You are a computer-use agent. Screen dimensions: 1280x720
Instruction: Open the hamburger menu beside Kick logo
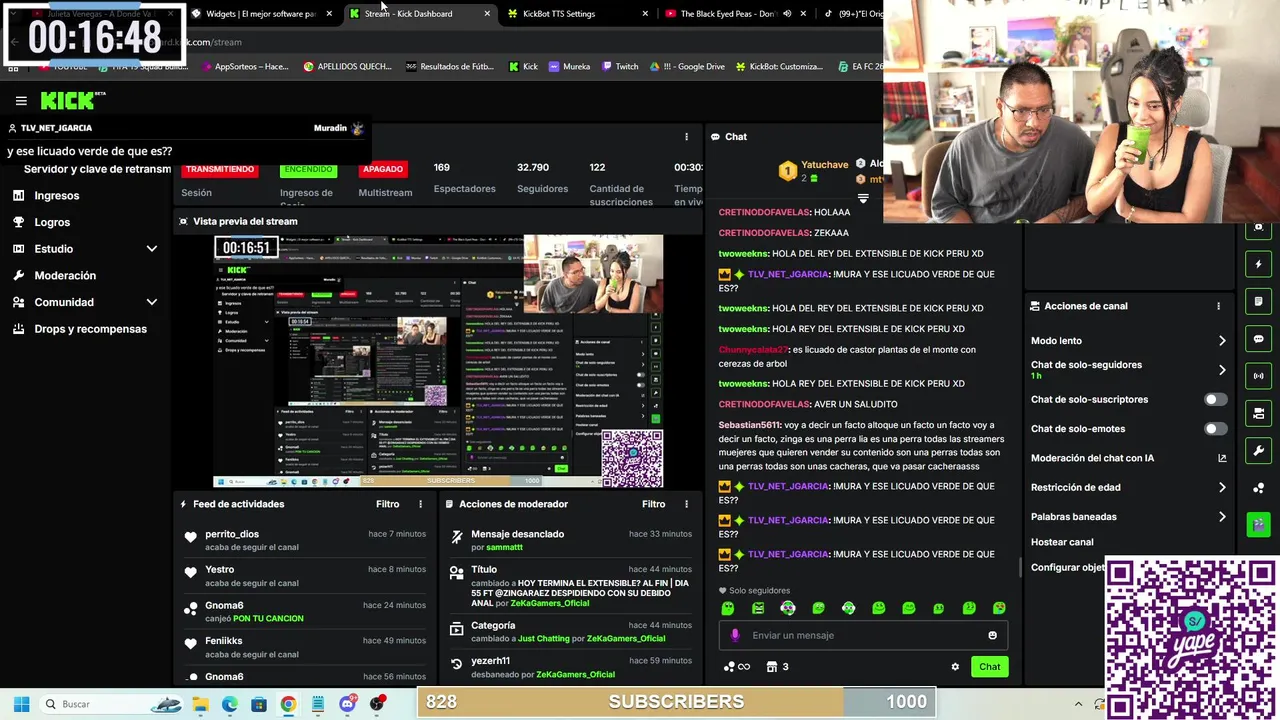21,101
